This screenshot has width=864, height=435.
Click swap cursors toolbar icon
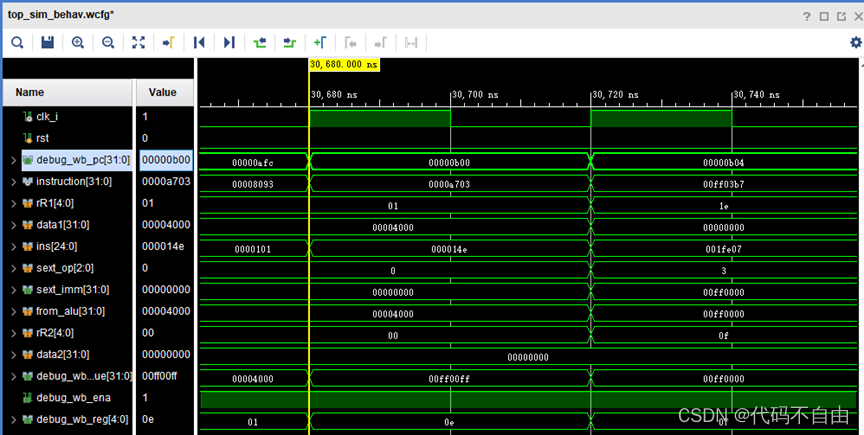tap(411, 42)
